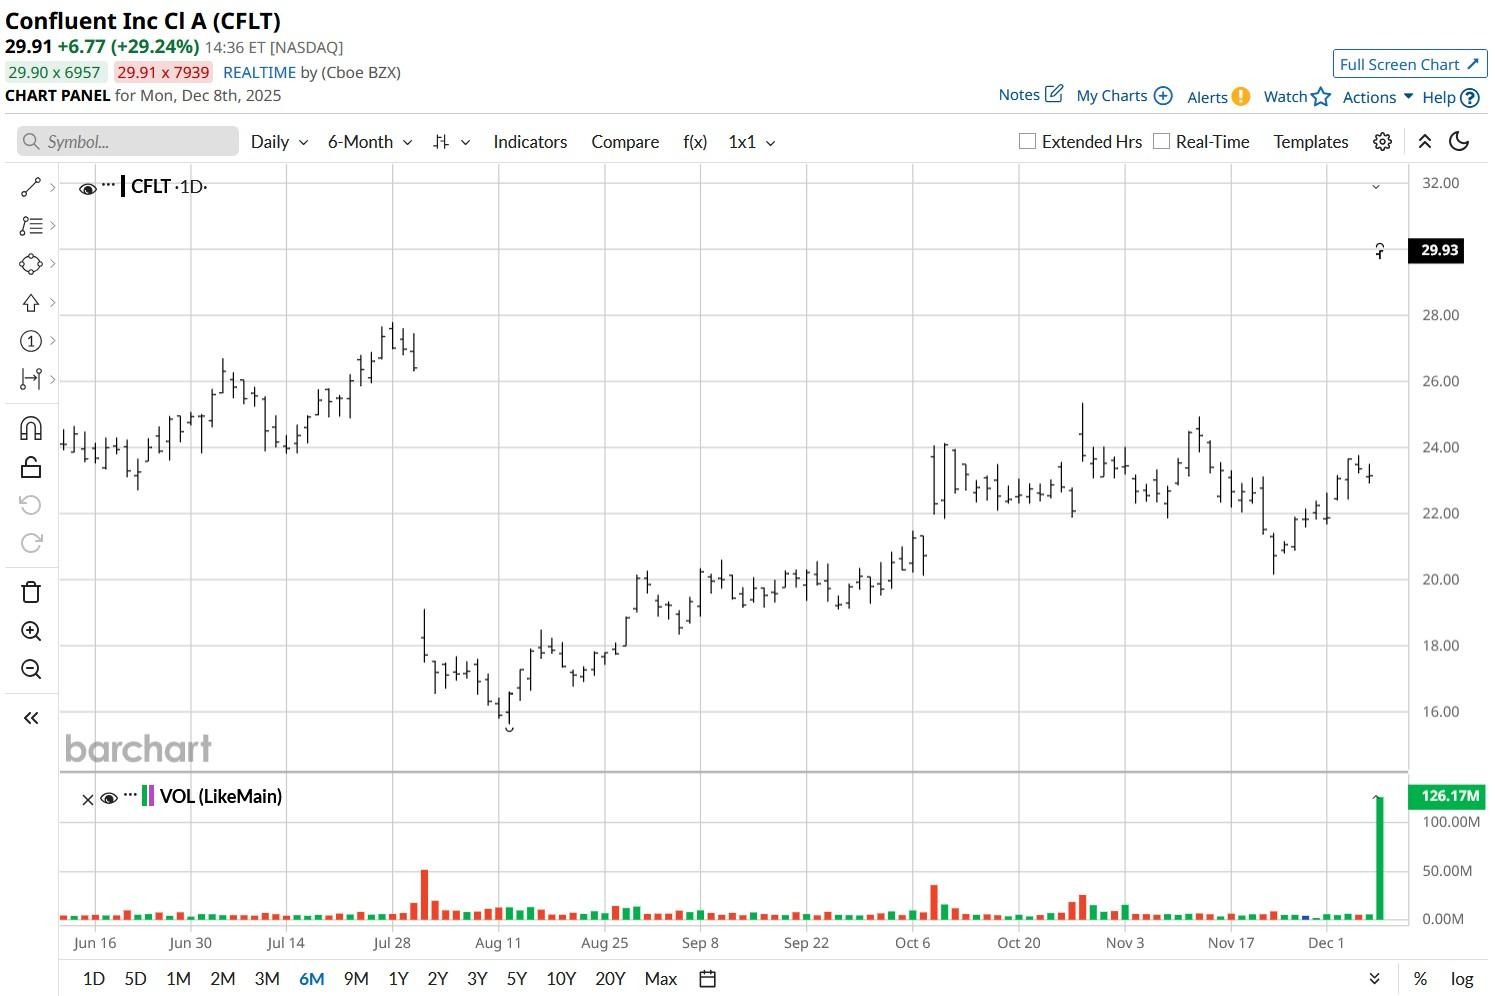Click the REALTIME quote link
The image size is (1495, 996).
coord(260,72)
